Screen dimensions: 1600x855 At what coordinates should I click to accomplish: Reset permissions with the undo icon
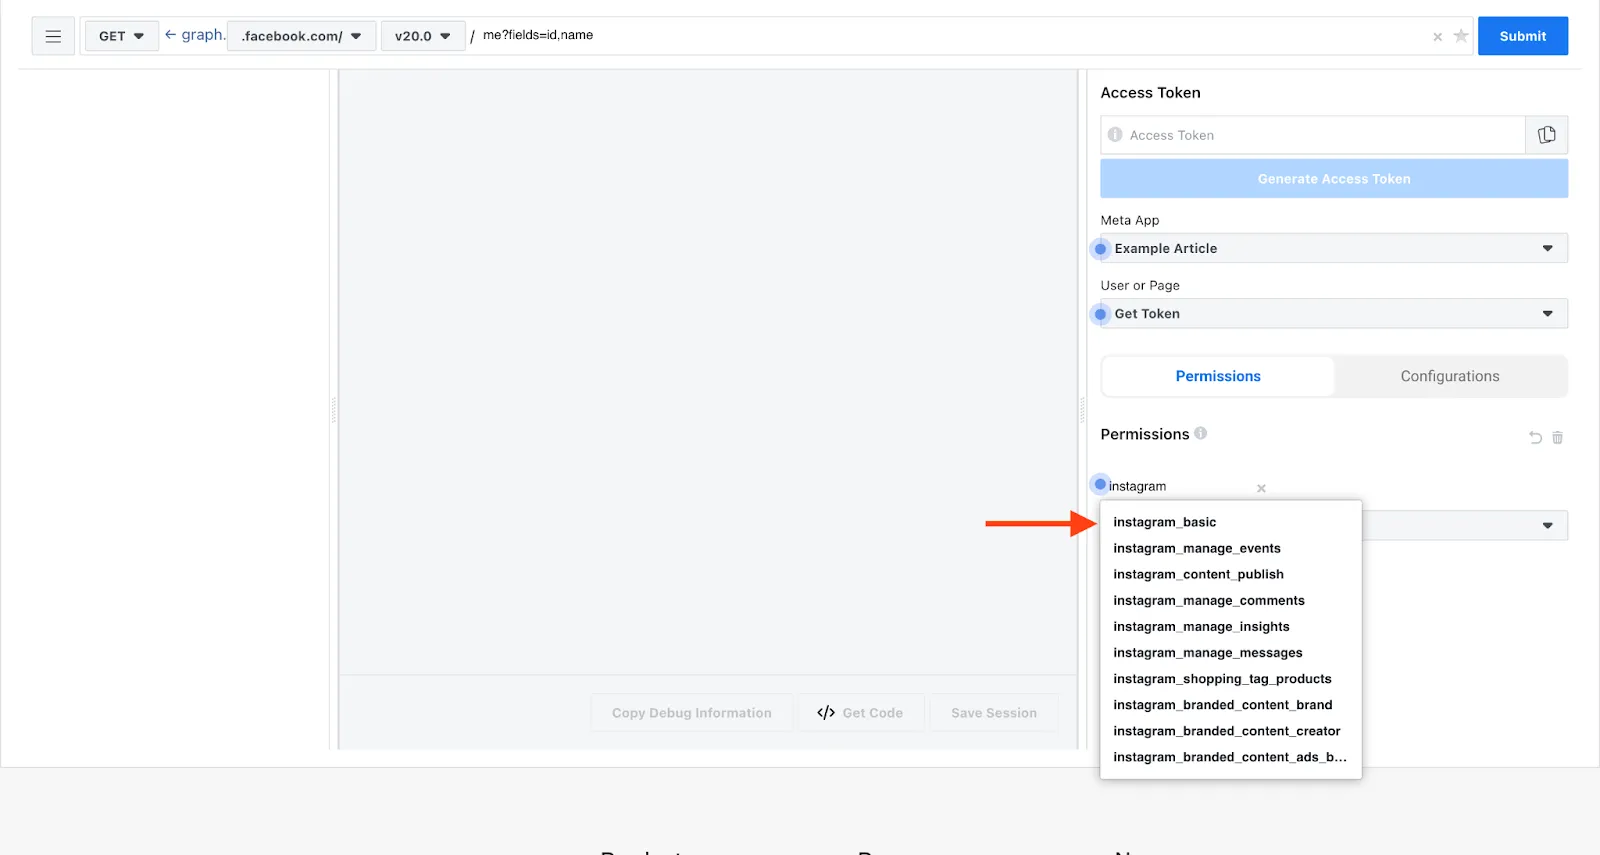(1535, 437)
